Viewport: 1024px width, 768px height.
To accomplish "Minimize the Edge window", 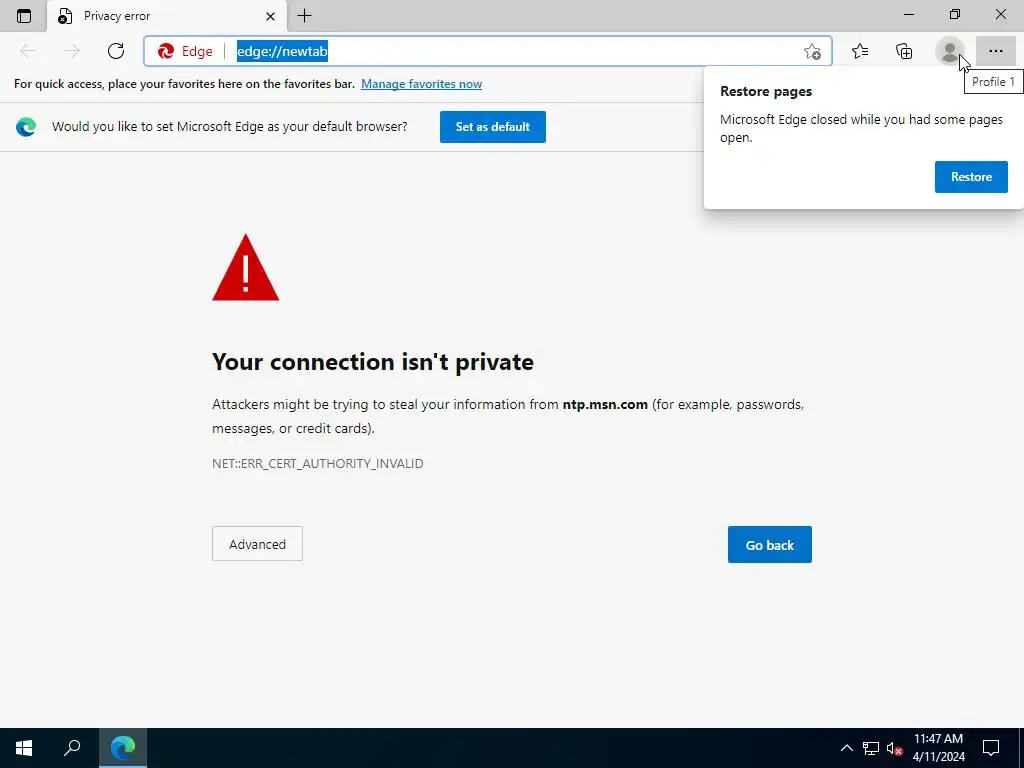I will point(909,14).
